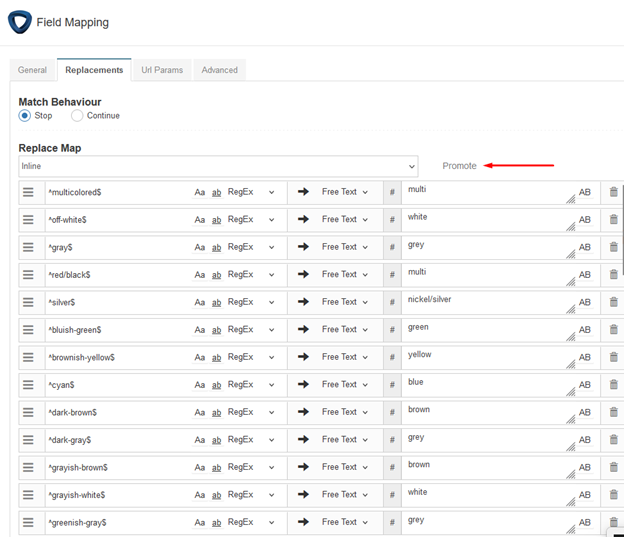The width and height of the screenshot is (624, 537).
Task: Click the drag handle for ^off-white$ row
Action: (28, 220)
